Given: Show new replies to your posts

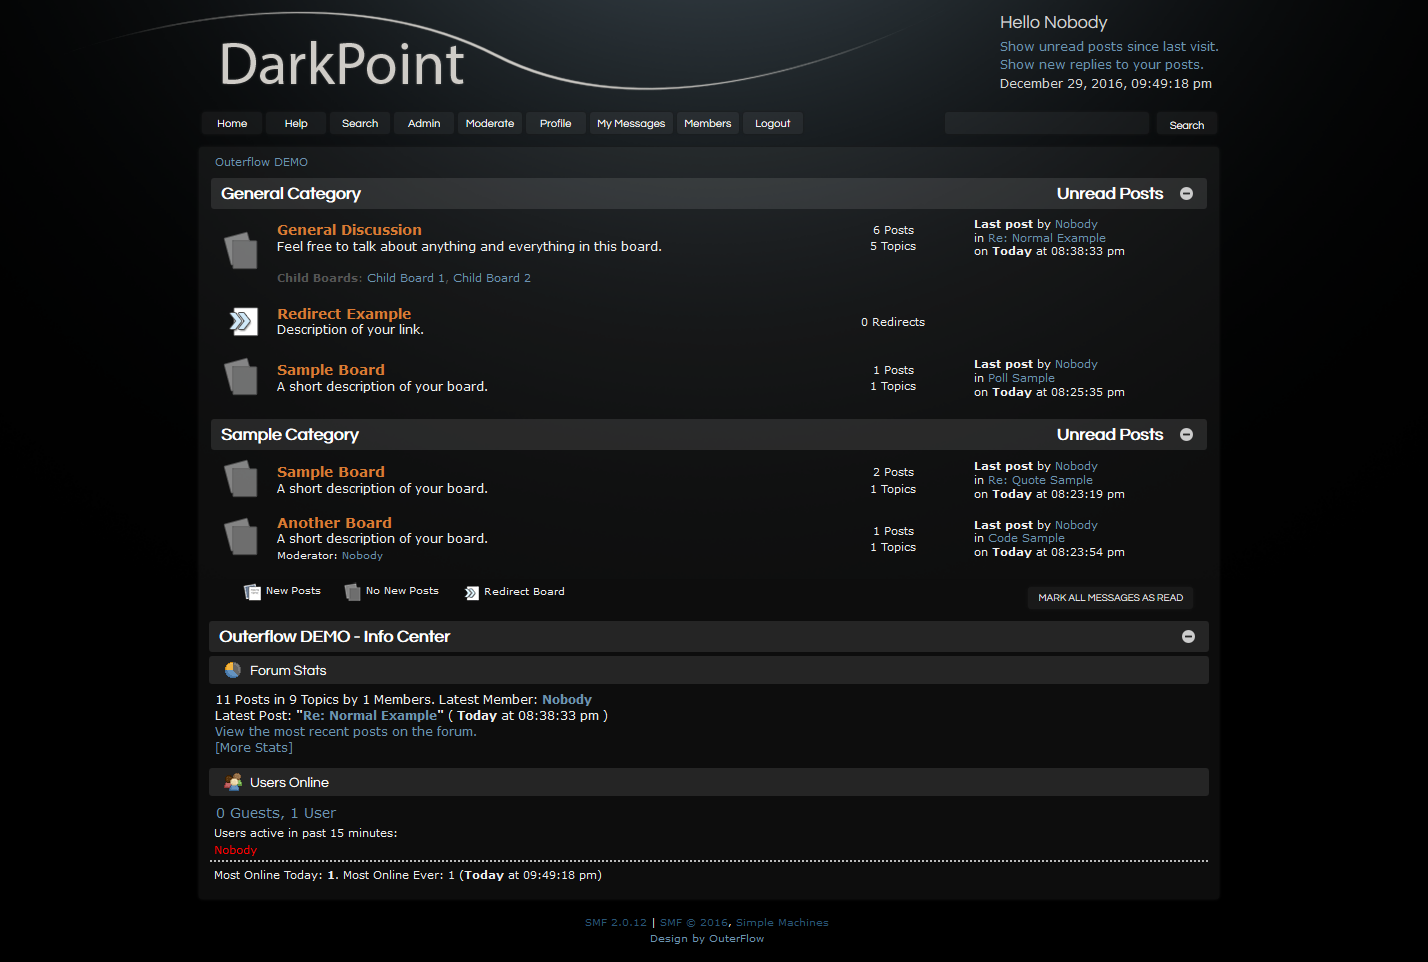Looking at the screenshot, I should 1102,64.
